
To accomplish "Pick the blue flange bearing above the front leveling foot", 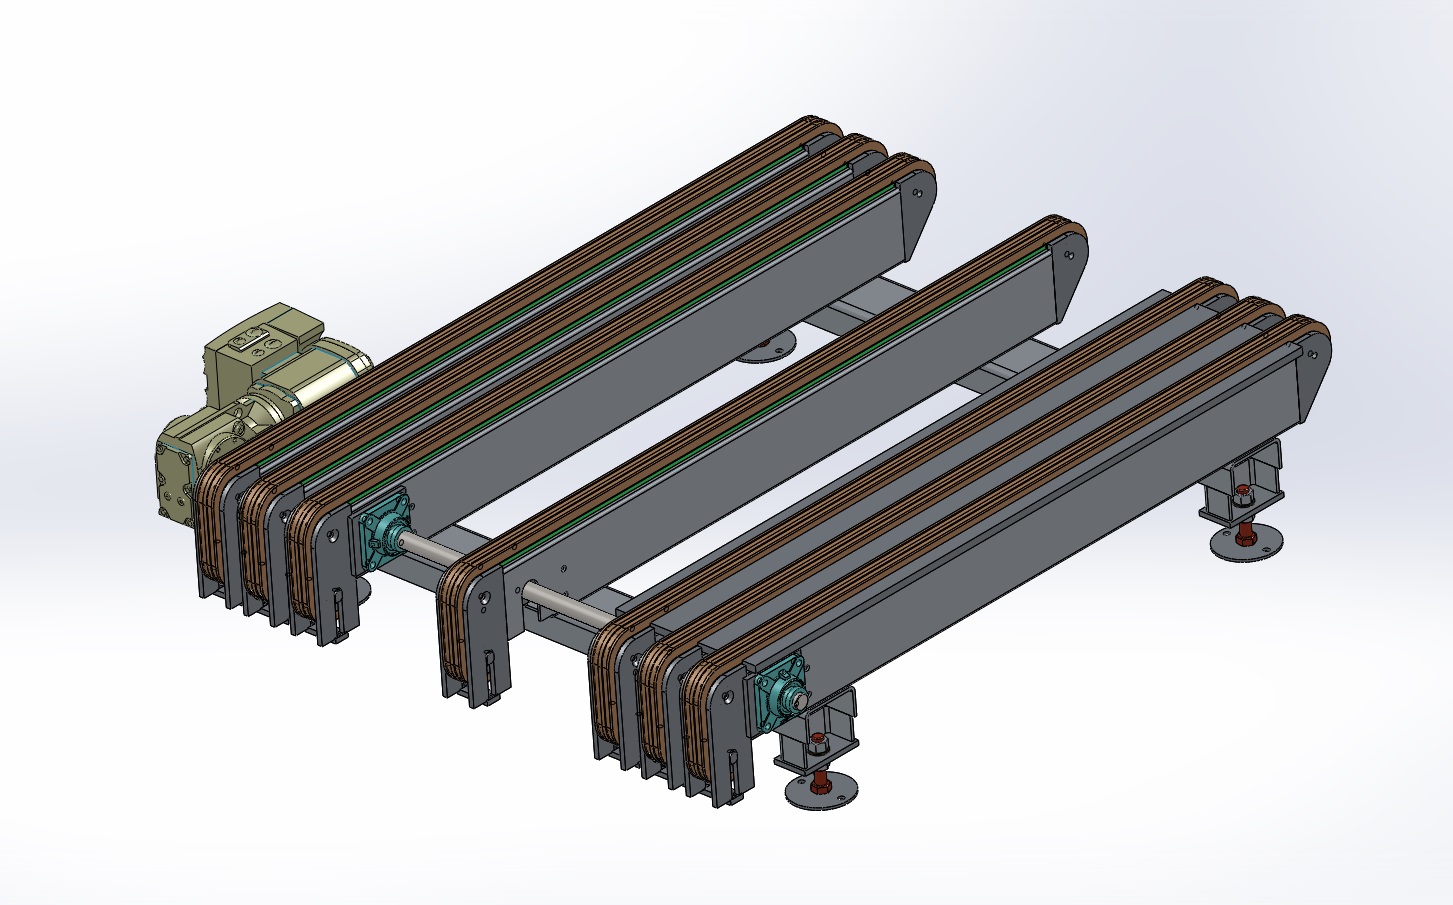I will pos(781,693).
